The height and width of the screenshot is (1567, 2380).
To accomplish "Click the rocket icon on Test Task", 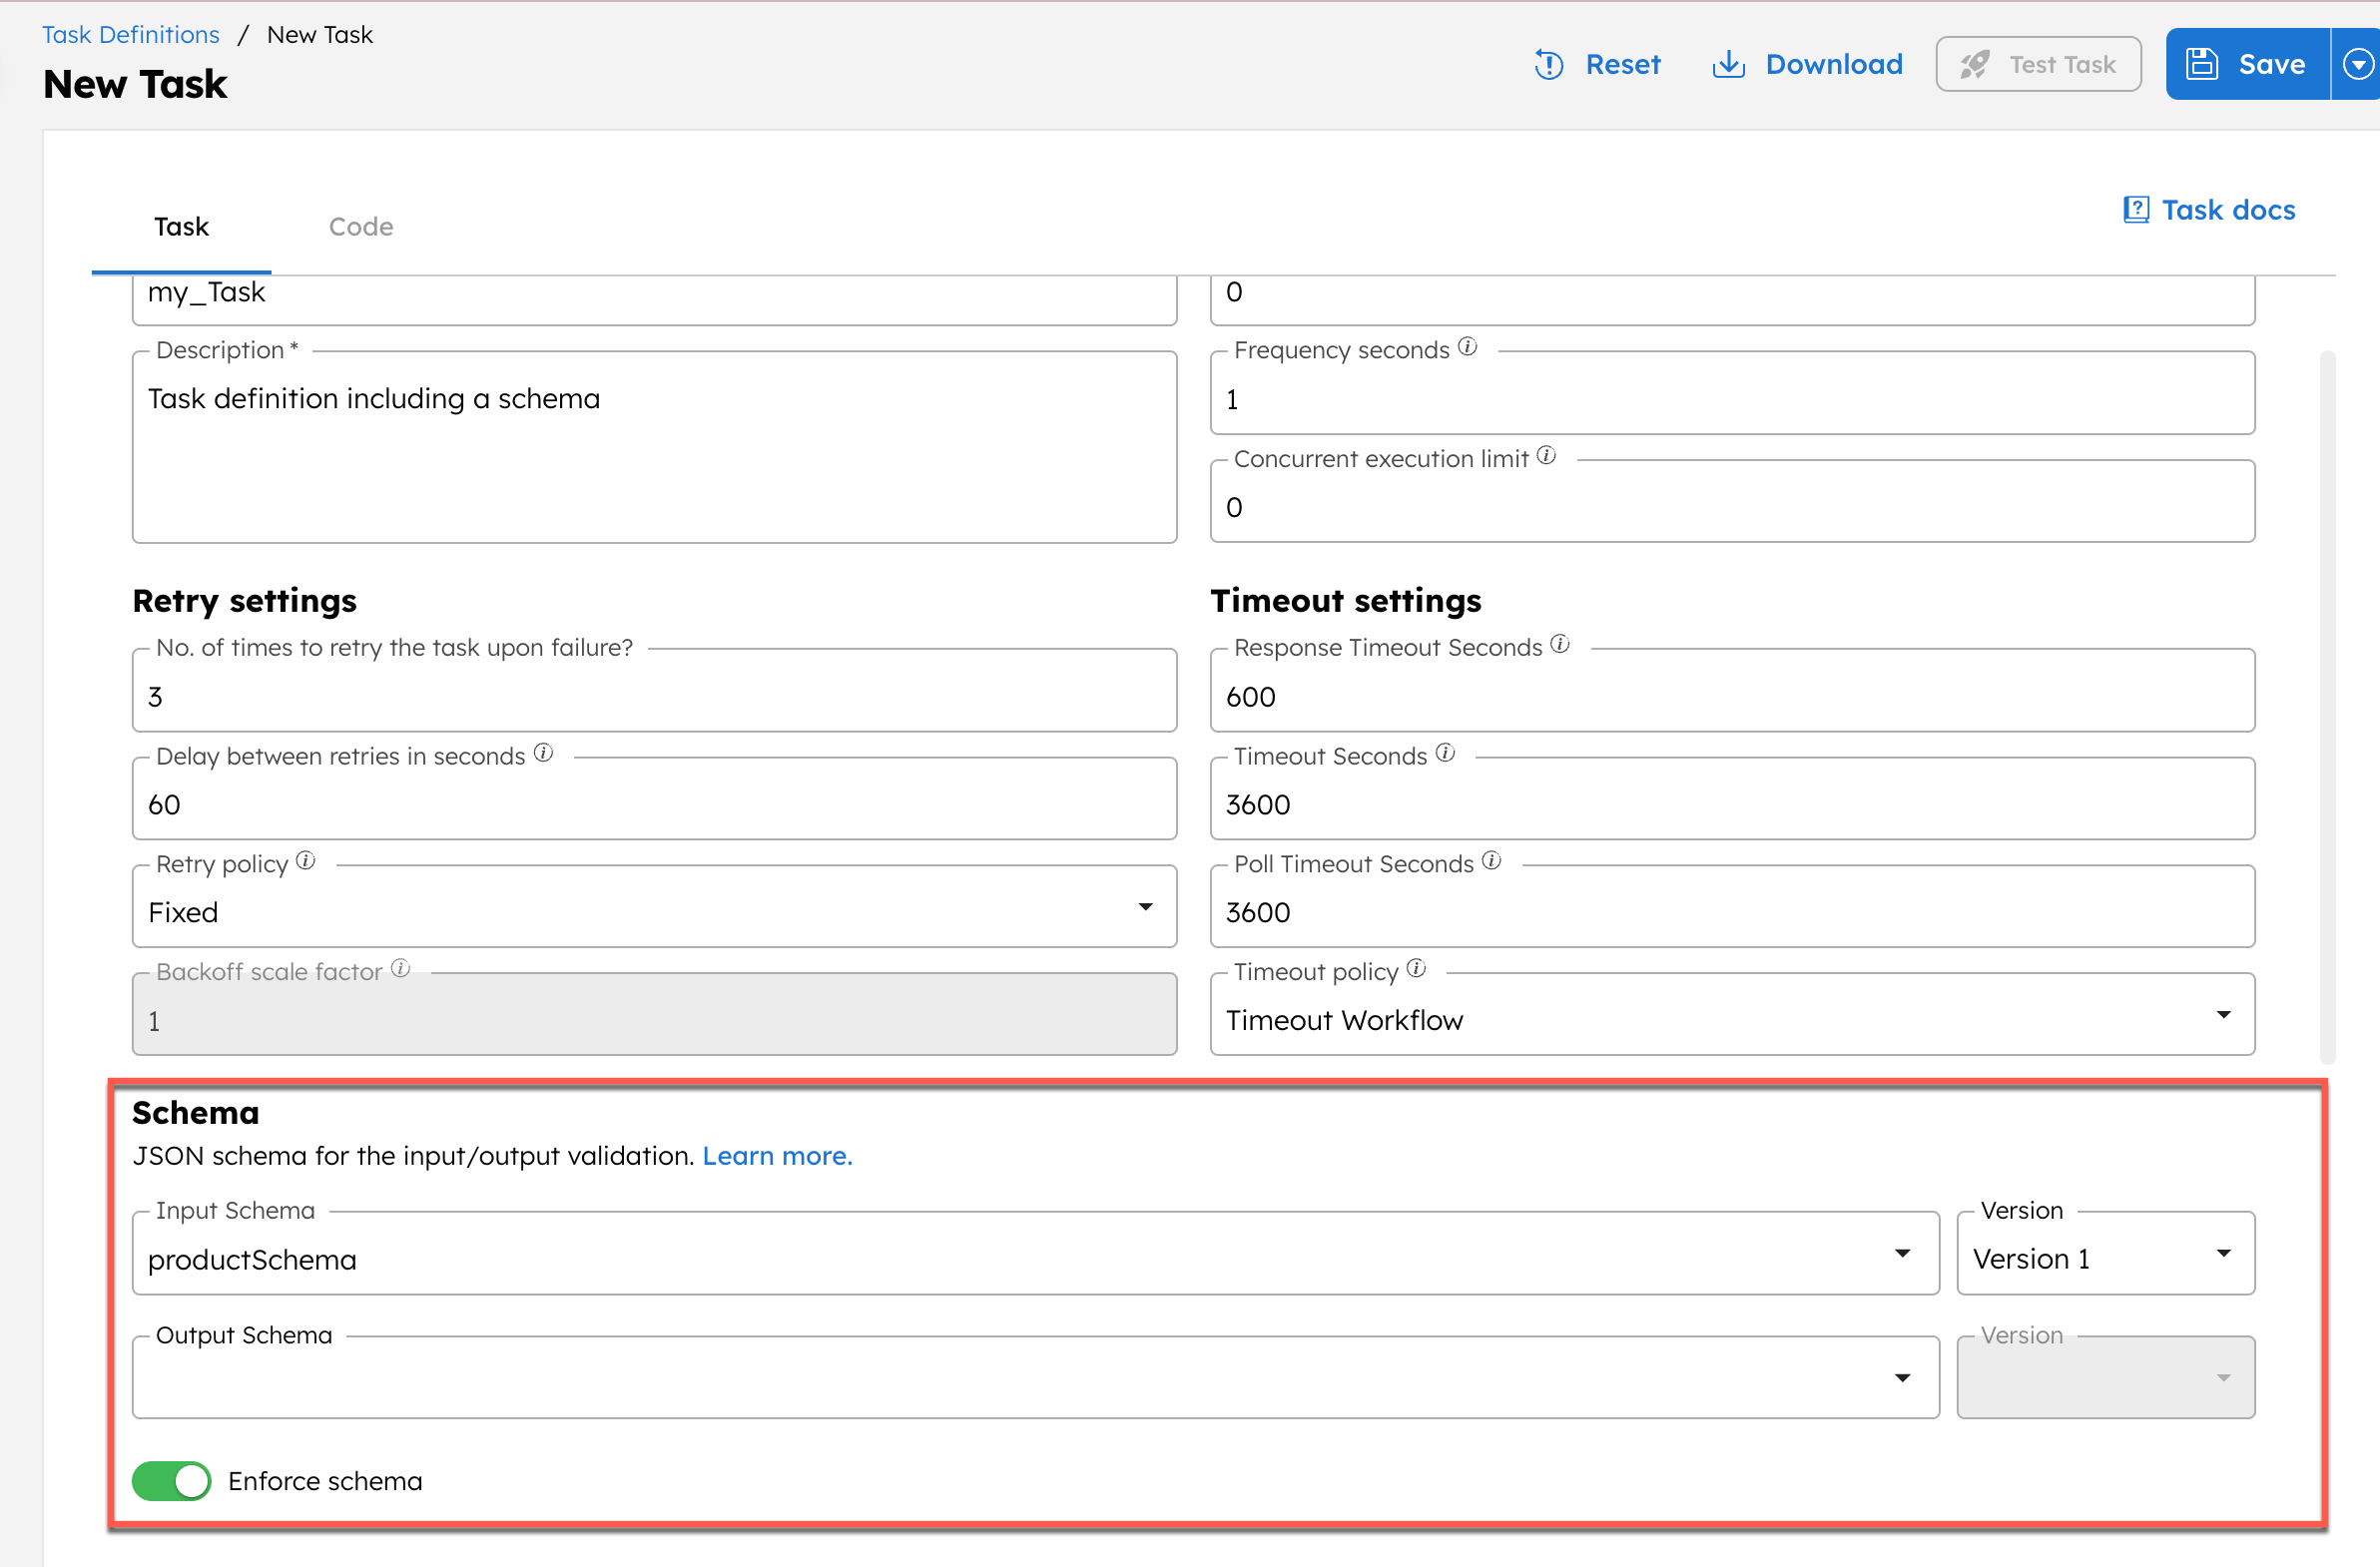I will (1974, 63).
